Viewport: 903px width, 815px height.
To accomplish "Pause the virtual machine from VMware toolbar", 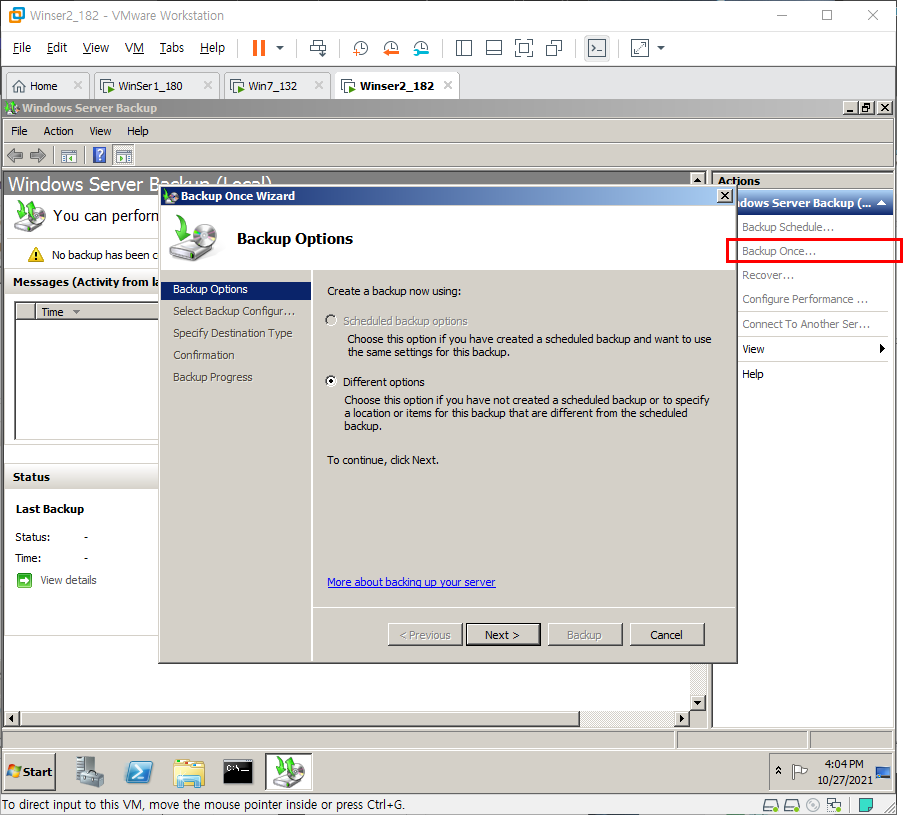I will [259, 48].
